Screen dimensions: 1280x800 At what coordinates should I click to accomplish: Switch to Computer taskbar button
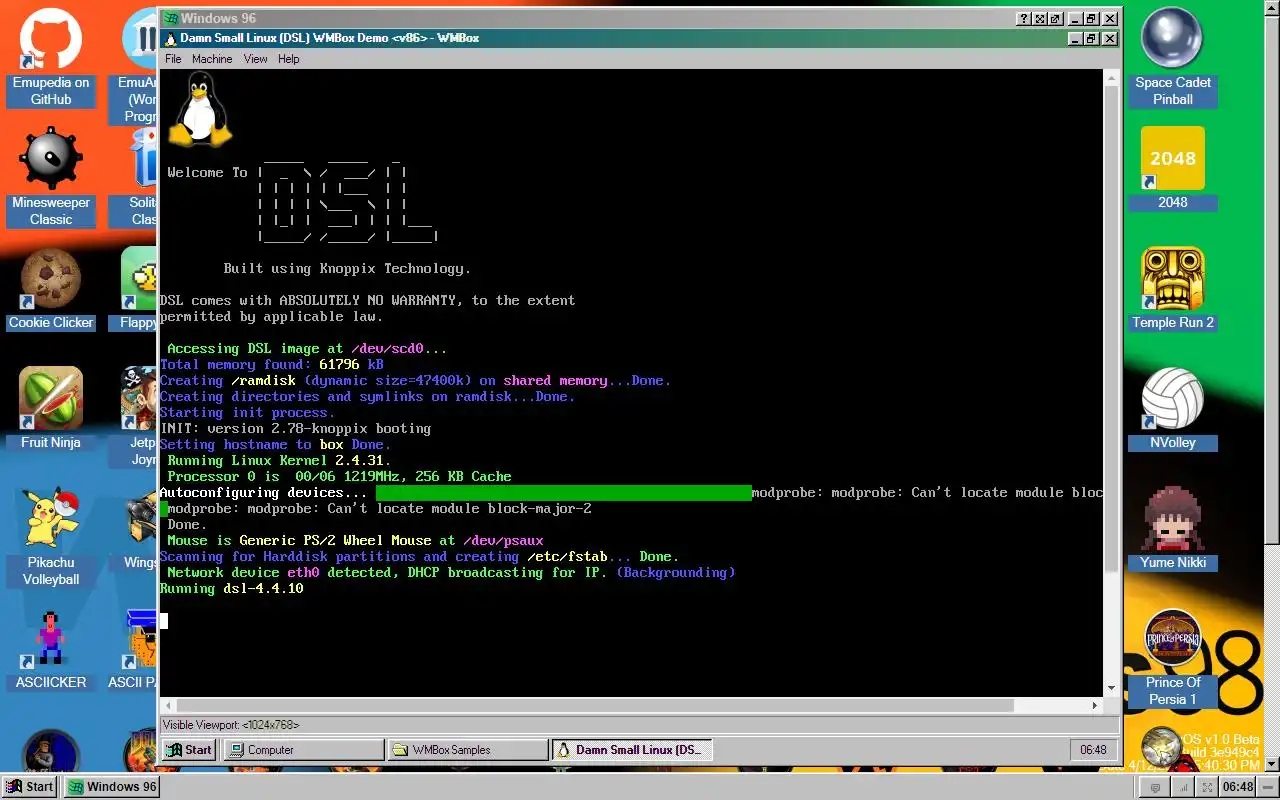click(303, 750)
